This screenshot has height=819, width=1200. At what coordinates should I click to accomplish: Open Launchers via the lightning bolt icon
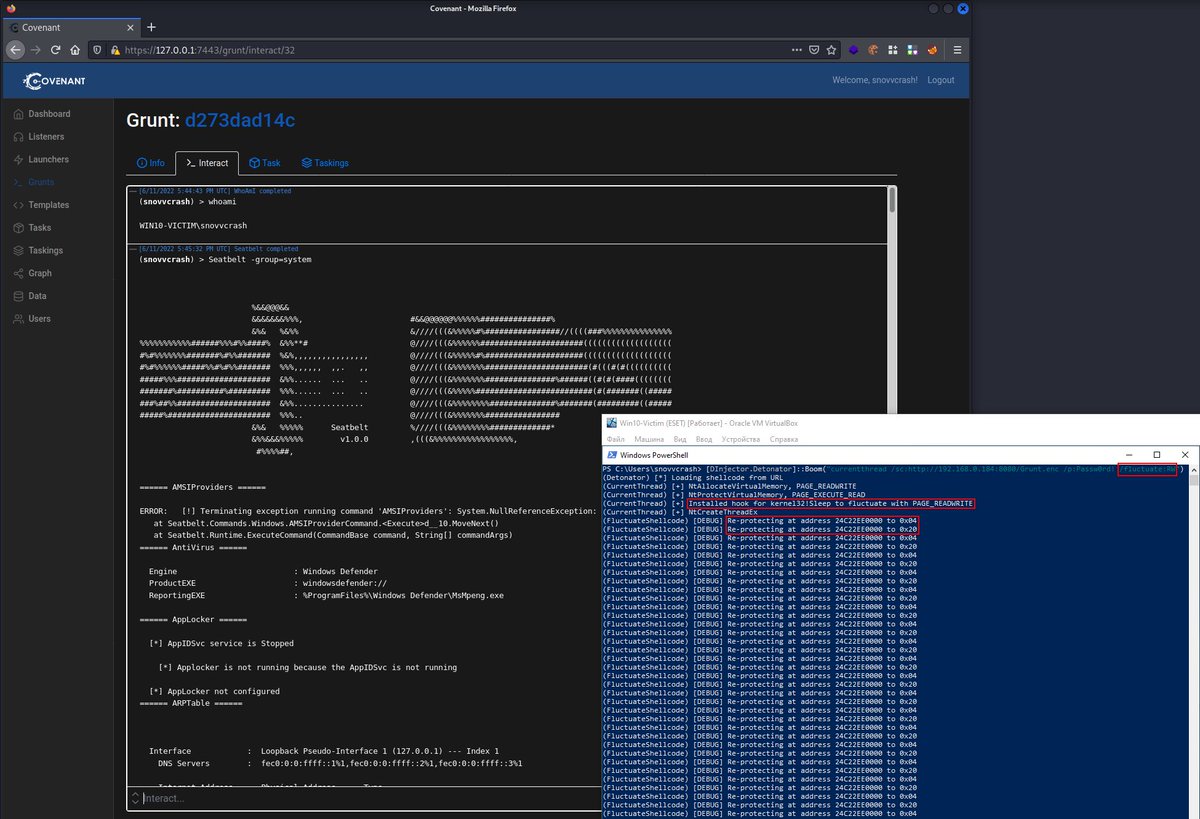(17, 159)
